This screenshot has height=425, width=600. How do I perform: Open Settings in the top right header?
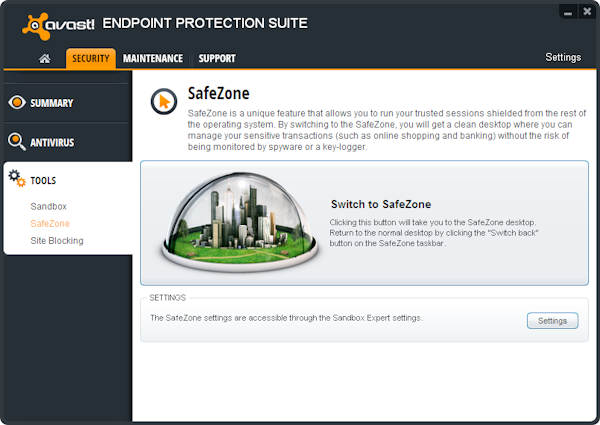[x=563, y=57]
